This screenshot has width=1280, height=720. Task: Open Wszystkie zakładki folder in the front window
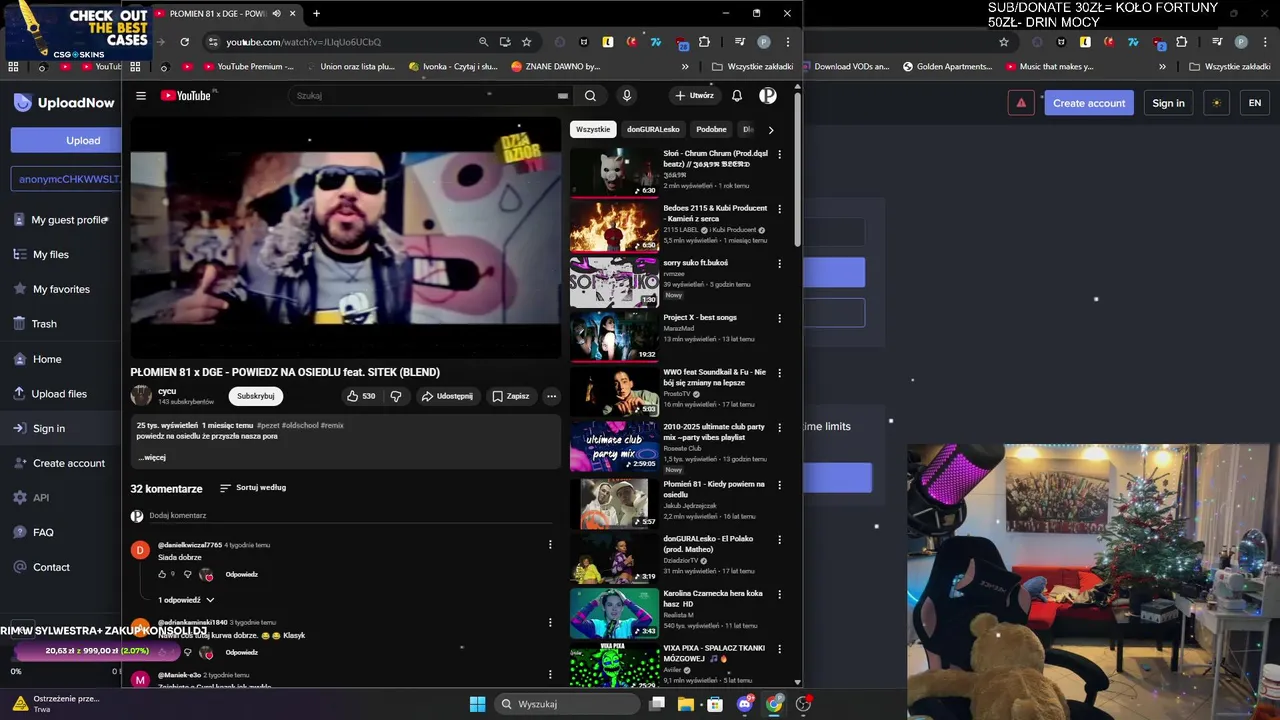[753, 67]
